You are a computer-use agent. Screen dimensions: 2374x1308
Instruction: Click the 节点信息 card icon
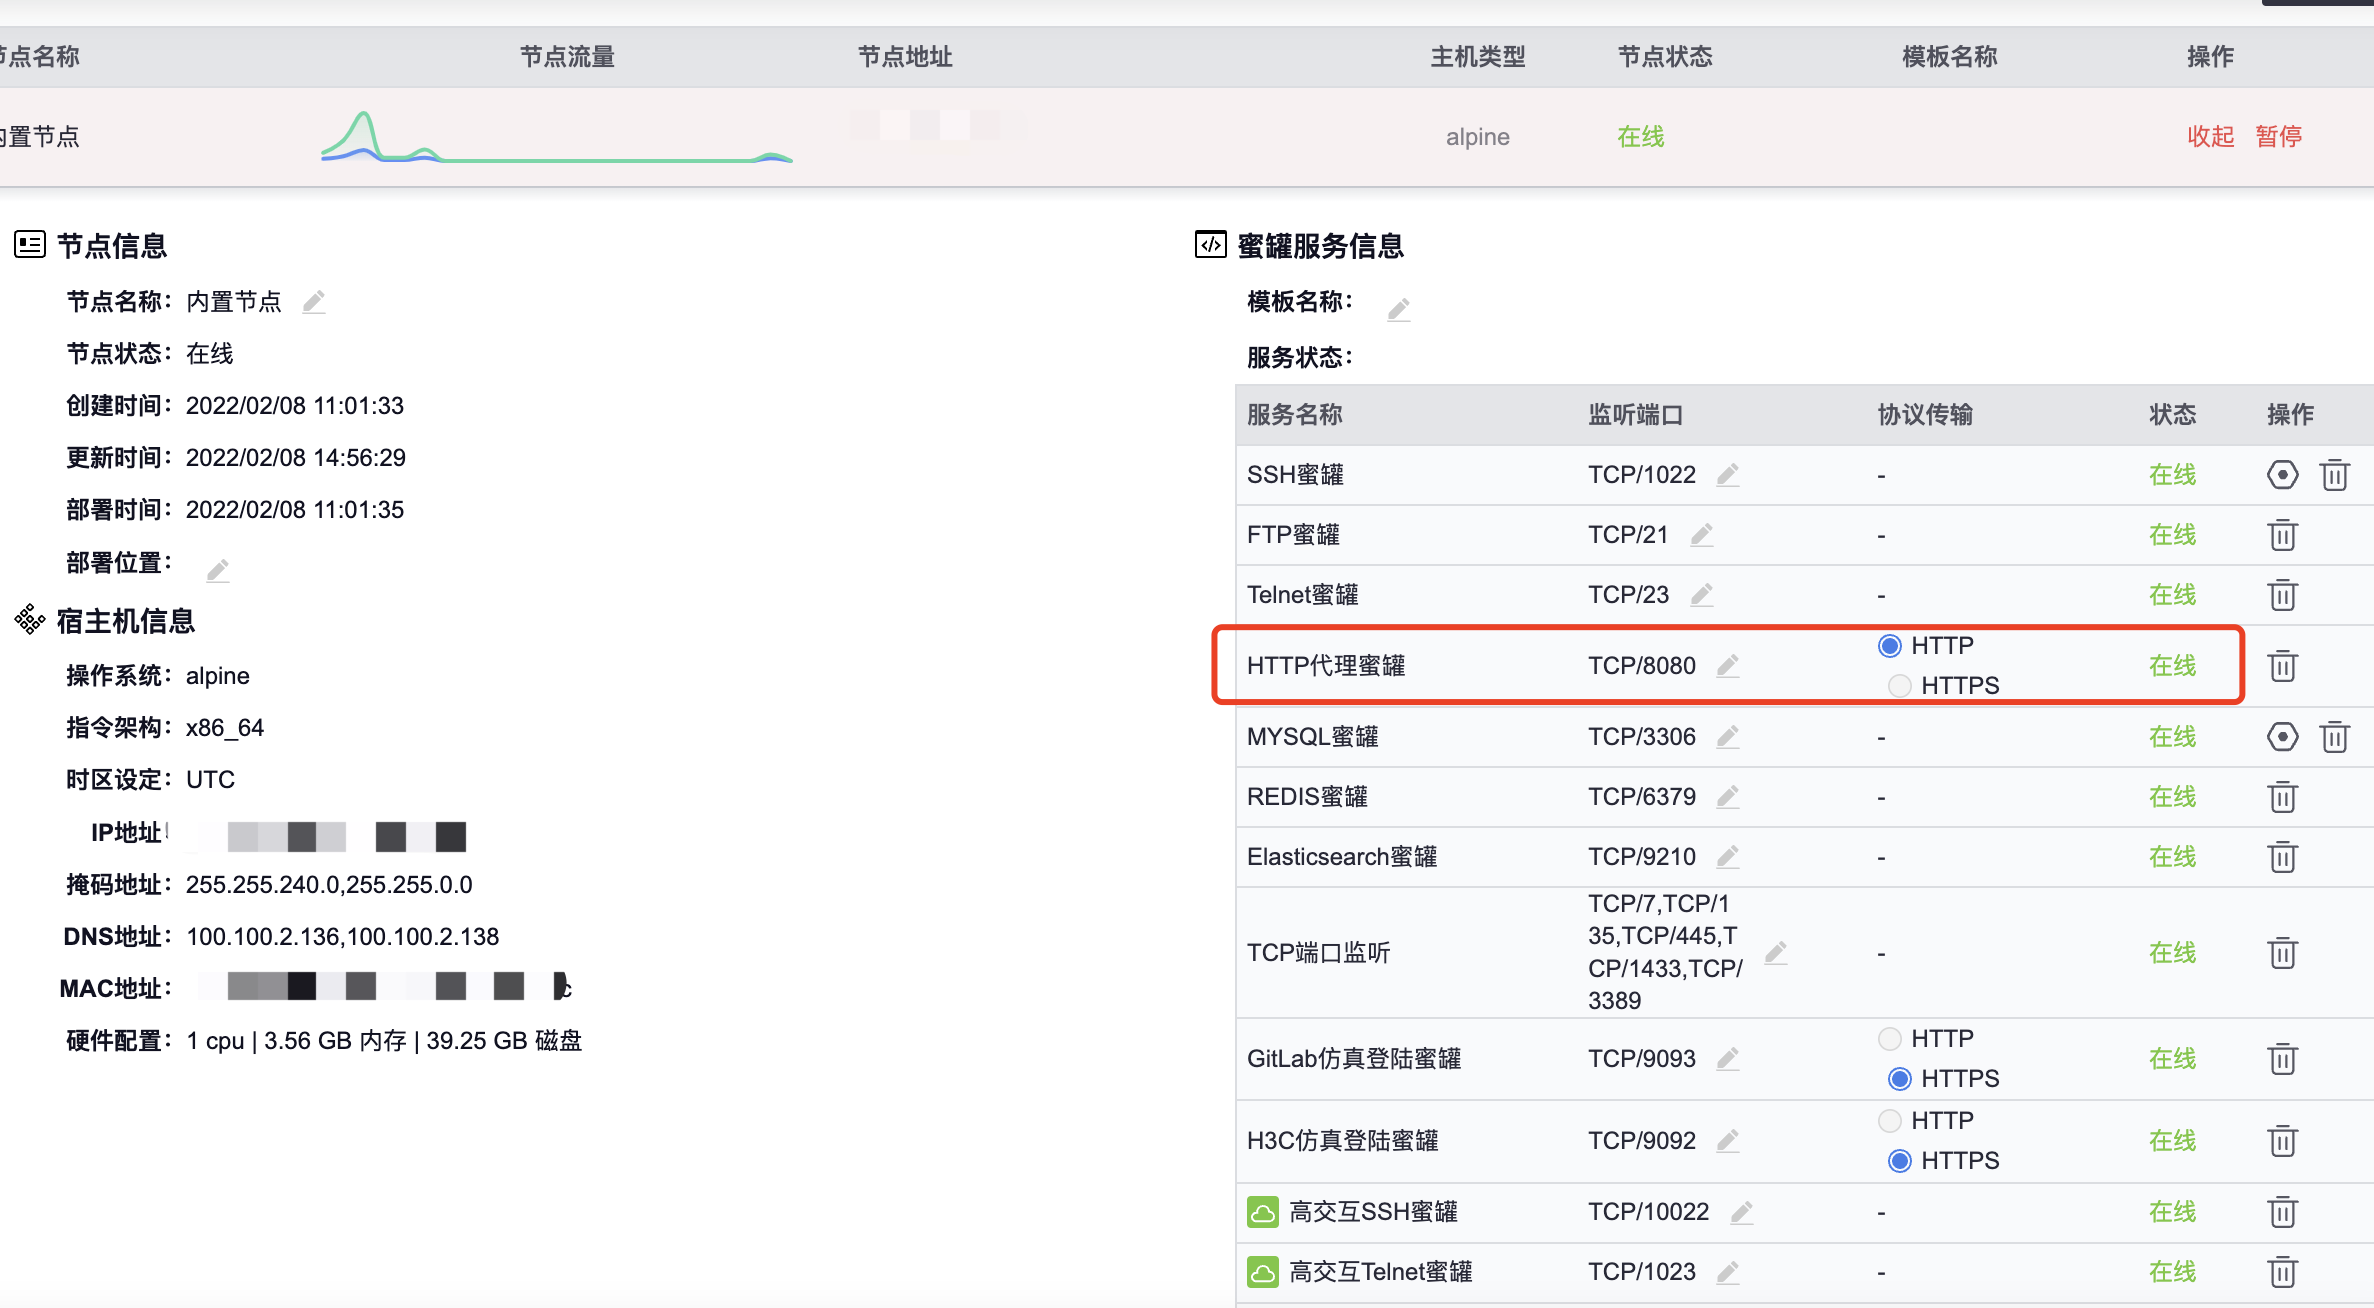(30, 245)
